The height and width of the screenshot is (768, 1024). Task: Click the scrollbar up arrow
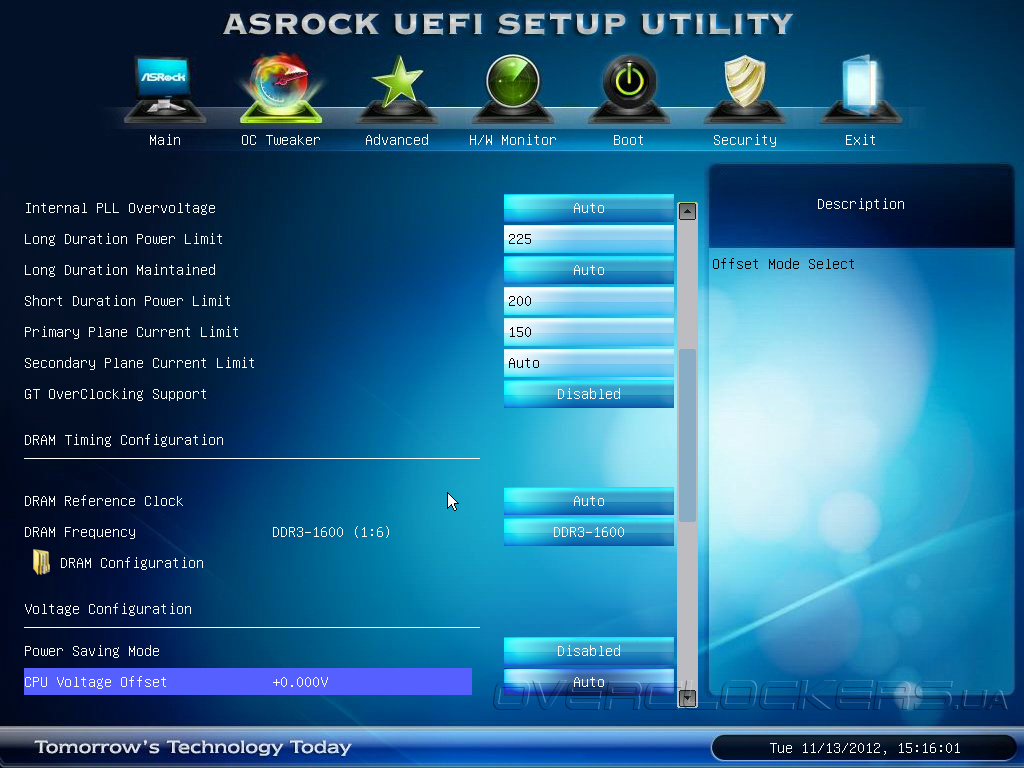(x=687, y=212)
